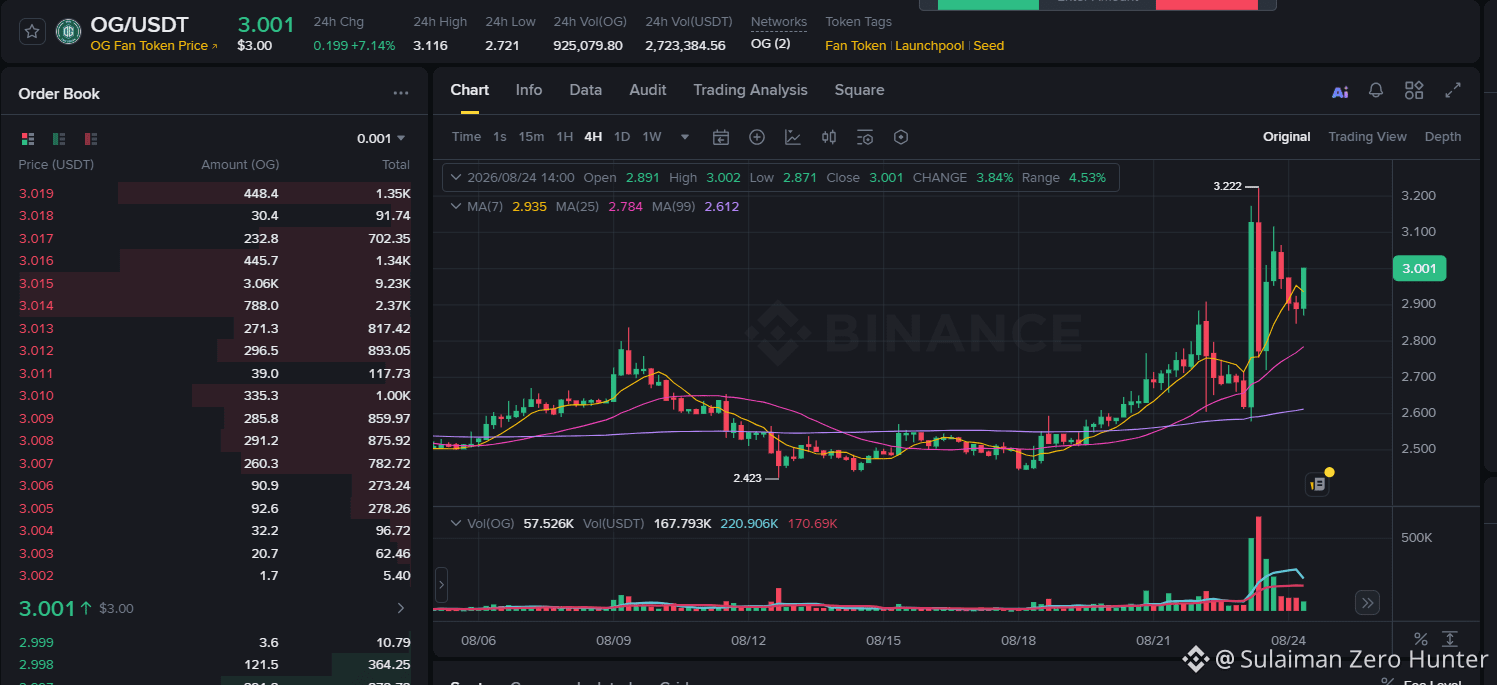Image resolution: width=1497 pixels, height=685 pixels.
Task: Select the 15m interval
Action: coord(531,137)
